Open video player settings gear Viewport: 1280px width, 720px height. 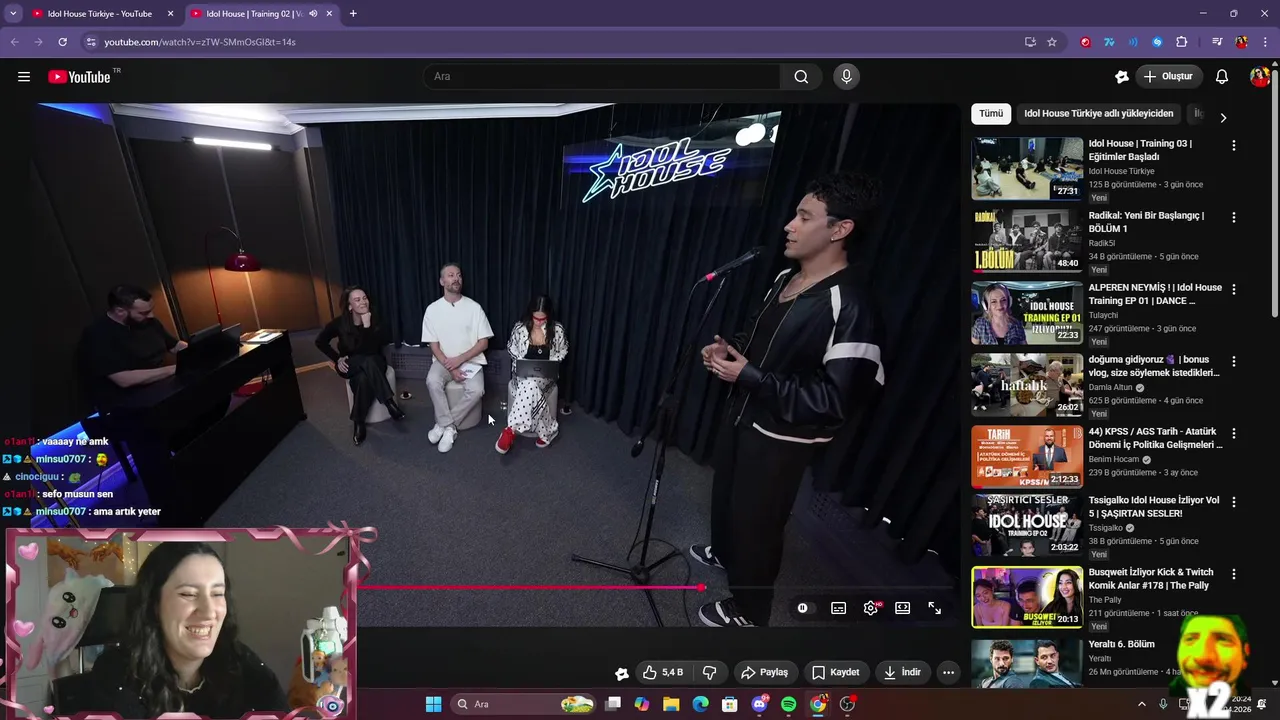[x=871, y=608]
